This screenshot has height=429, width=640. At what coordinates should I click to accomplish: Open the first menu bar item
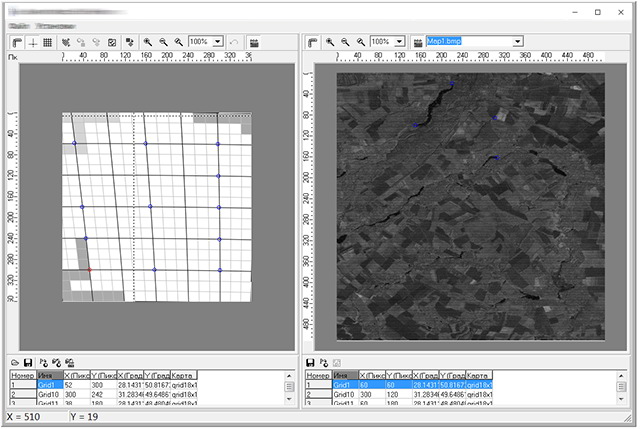pos(19,26)
